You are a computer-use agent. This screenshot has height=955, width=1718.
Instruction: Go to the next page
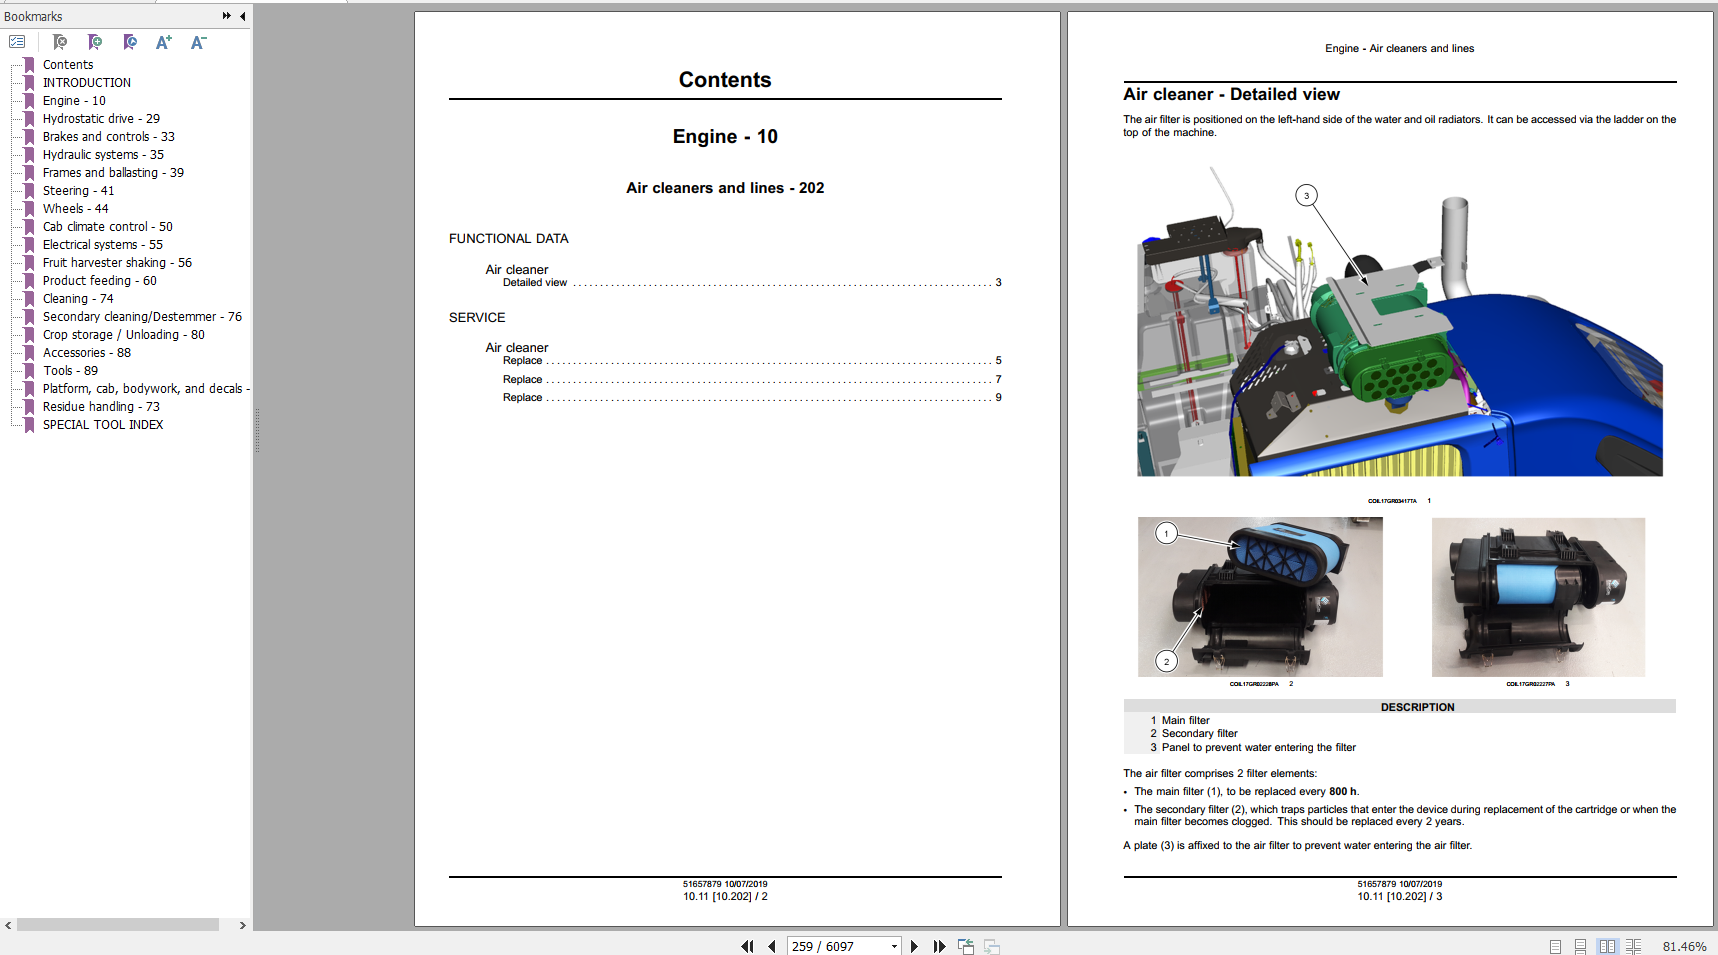click(914, 946)
